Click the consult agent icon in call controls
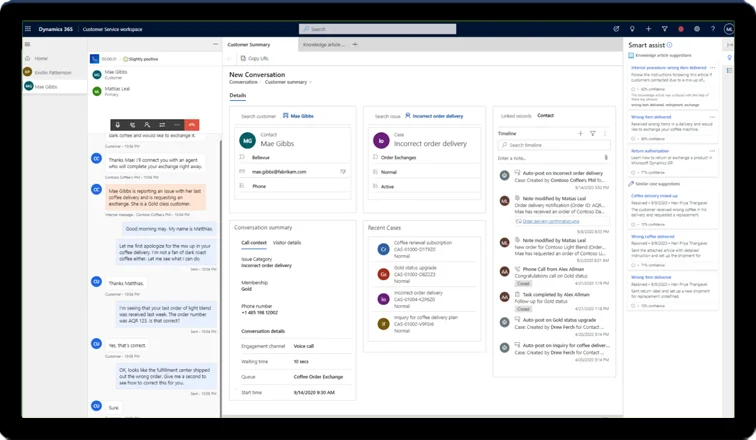The width and height of the screenshot is (756, 440). click(147, 125)
